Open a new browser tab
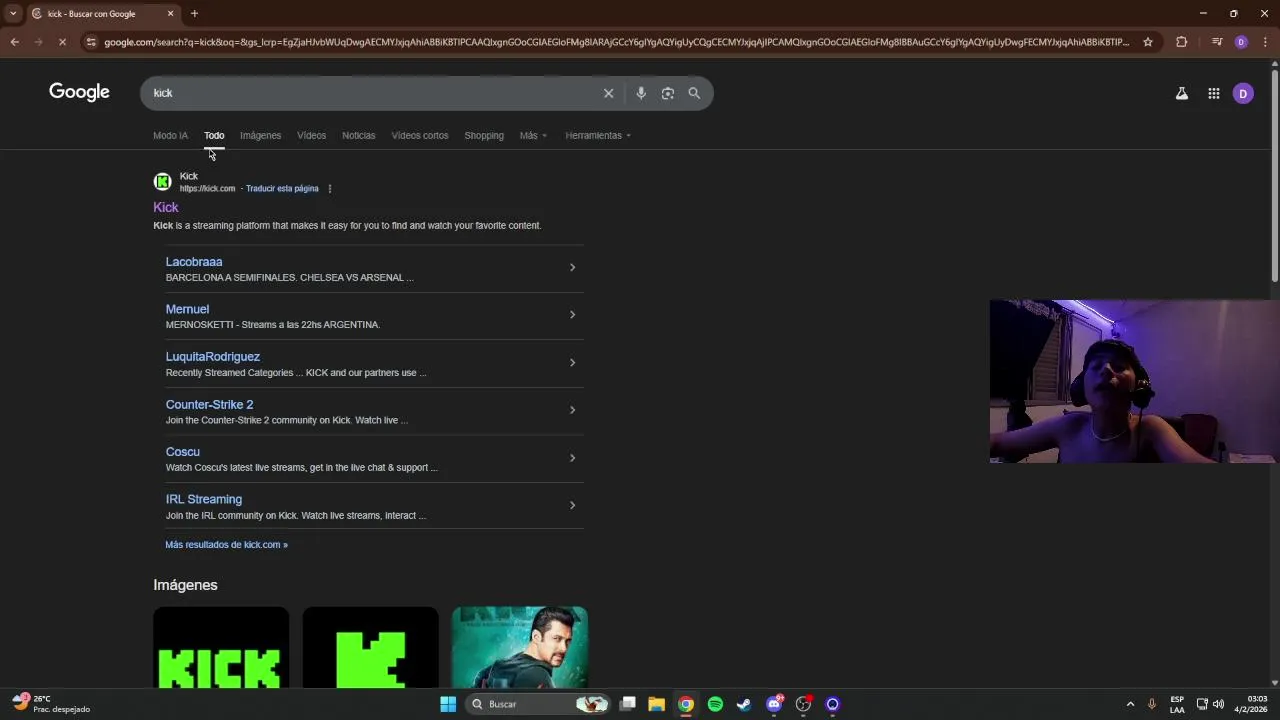The height and width of the screenshot is (720, 1280). pyautogui.click(x=194, y=13)
